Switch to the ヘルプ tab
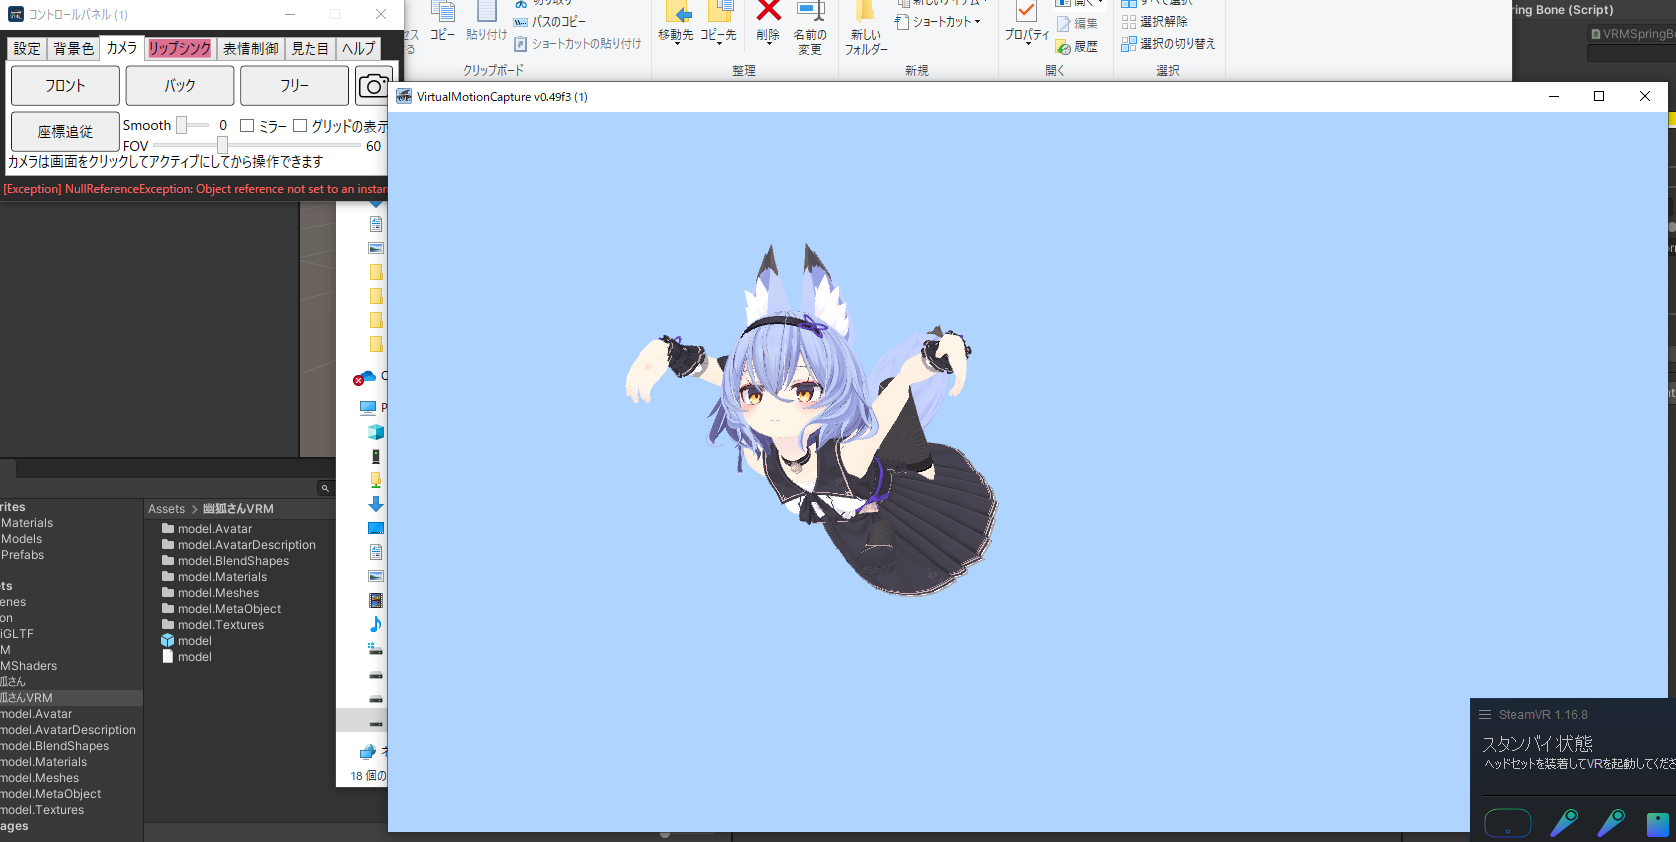The height and width of the screenshot is (842, 1676). click(358, 48)
